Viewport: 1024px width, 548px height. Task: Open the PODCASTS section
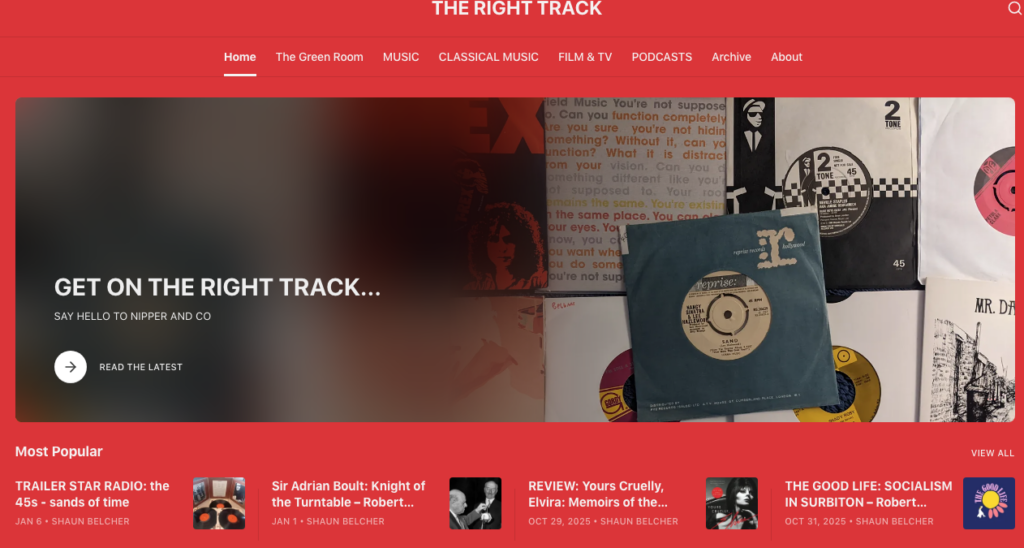(x=662, y=57)
